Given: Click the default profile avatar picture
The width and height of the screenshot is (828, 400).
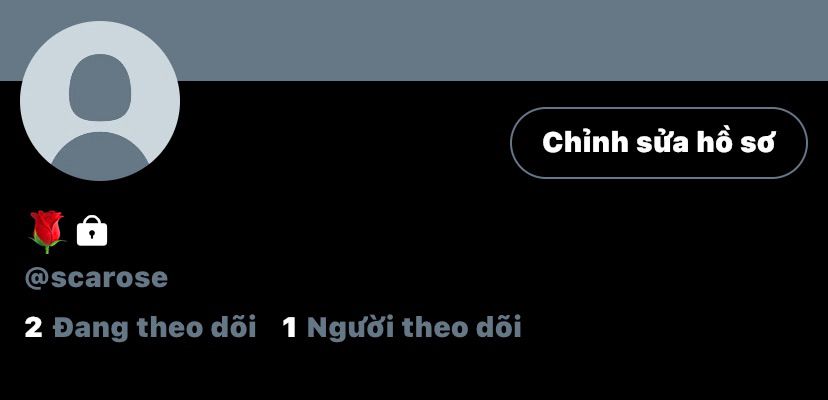Looking at the screenshot, I should pos(100,101).
